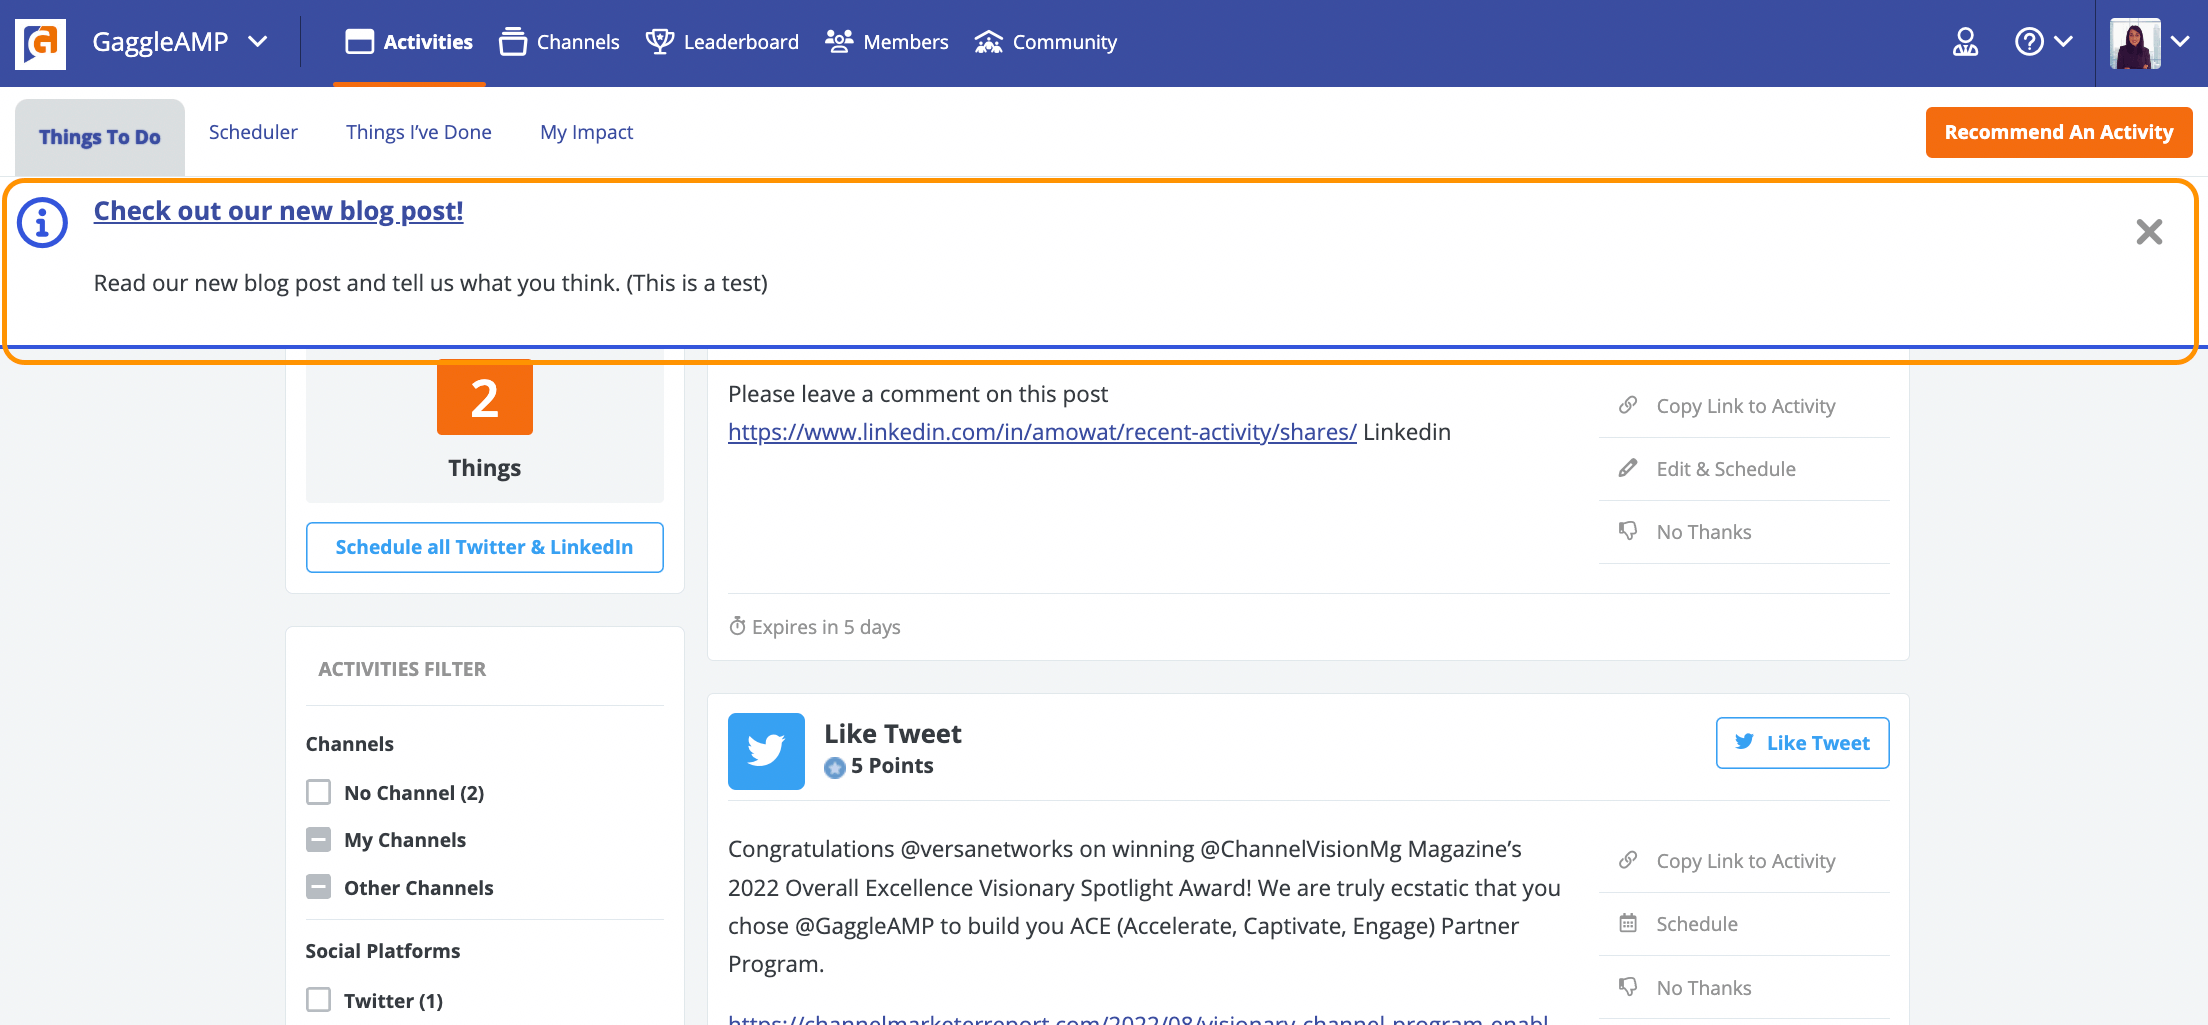
Task: Click the GaggleAMP logo icon
Action: (x=40, y=43)
